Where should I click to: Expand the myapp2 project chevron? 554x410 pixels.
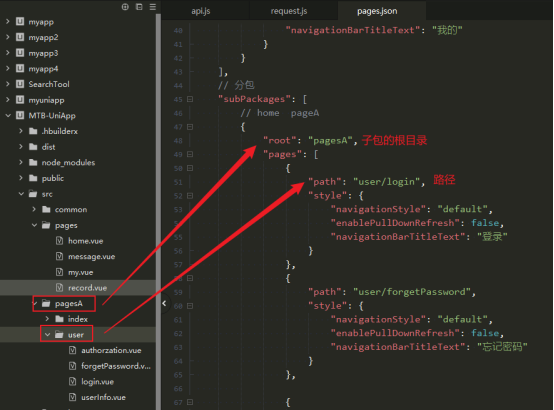tap(8, 37)
